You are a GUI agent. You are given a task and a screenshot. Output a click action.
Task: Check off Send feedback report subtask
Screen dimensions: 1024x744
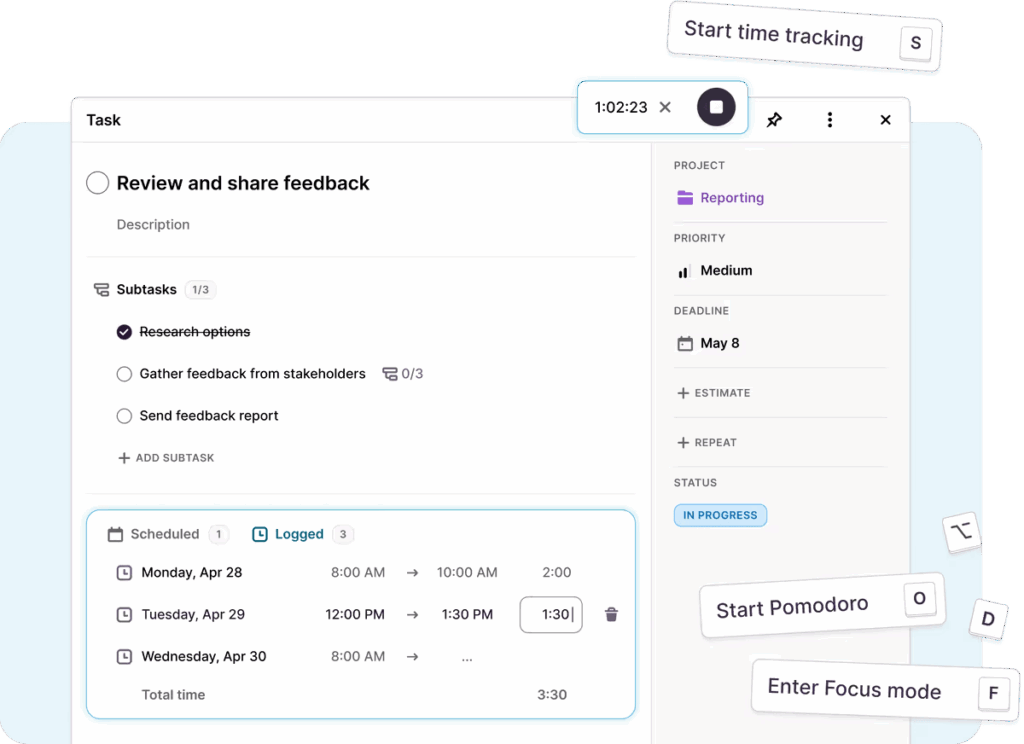click(124, 416)
